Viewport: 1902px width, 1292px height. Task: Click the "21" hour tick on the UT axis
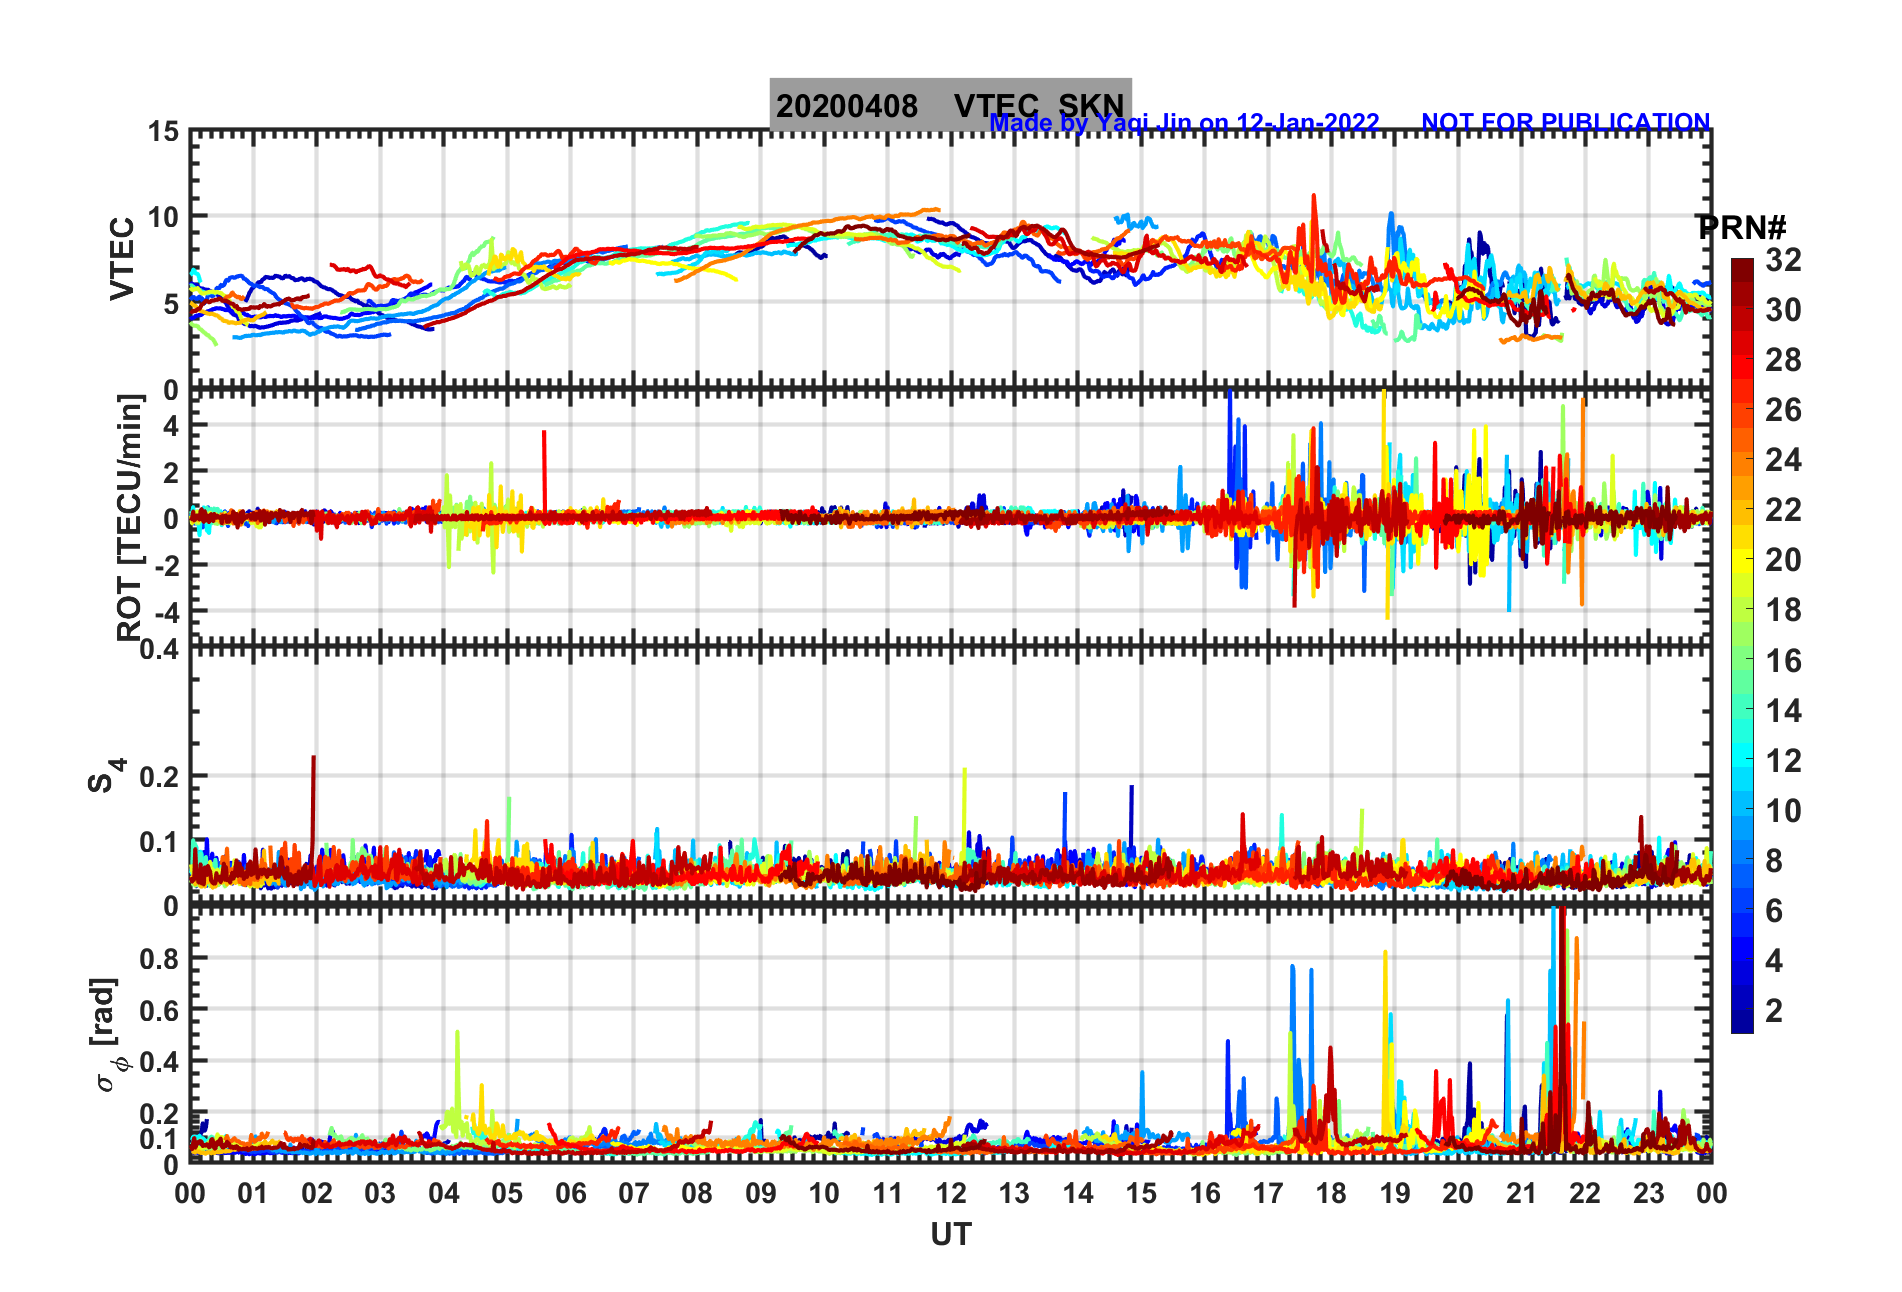pos(1522,1193)
